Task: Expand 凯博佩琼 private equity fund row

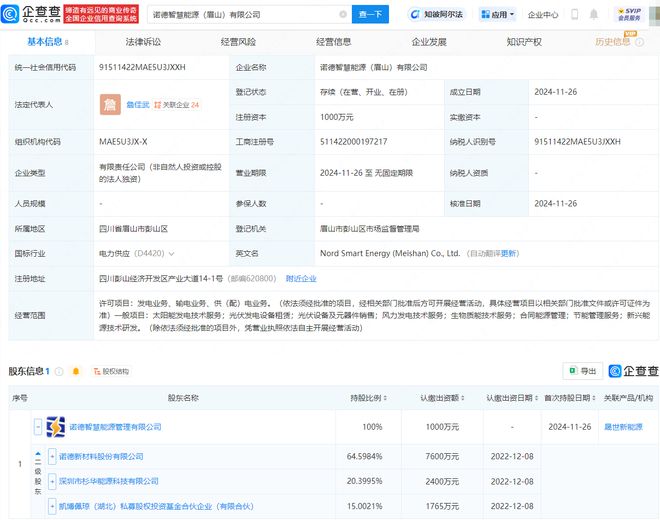Action: pyautogui.click(x=52, y=506)
